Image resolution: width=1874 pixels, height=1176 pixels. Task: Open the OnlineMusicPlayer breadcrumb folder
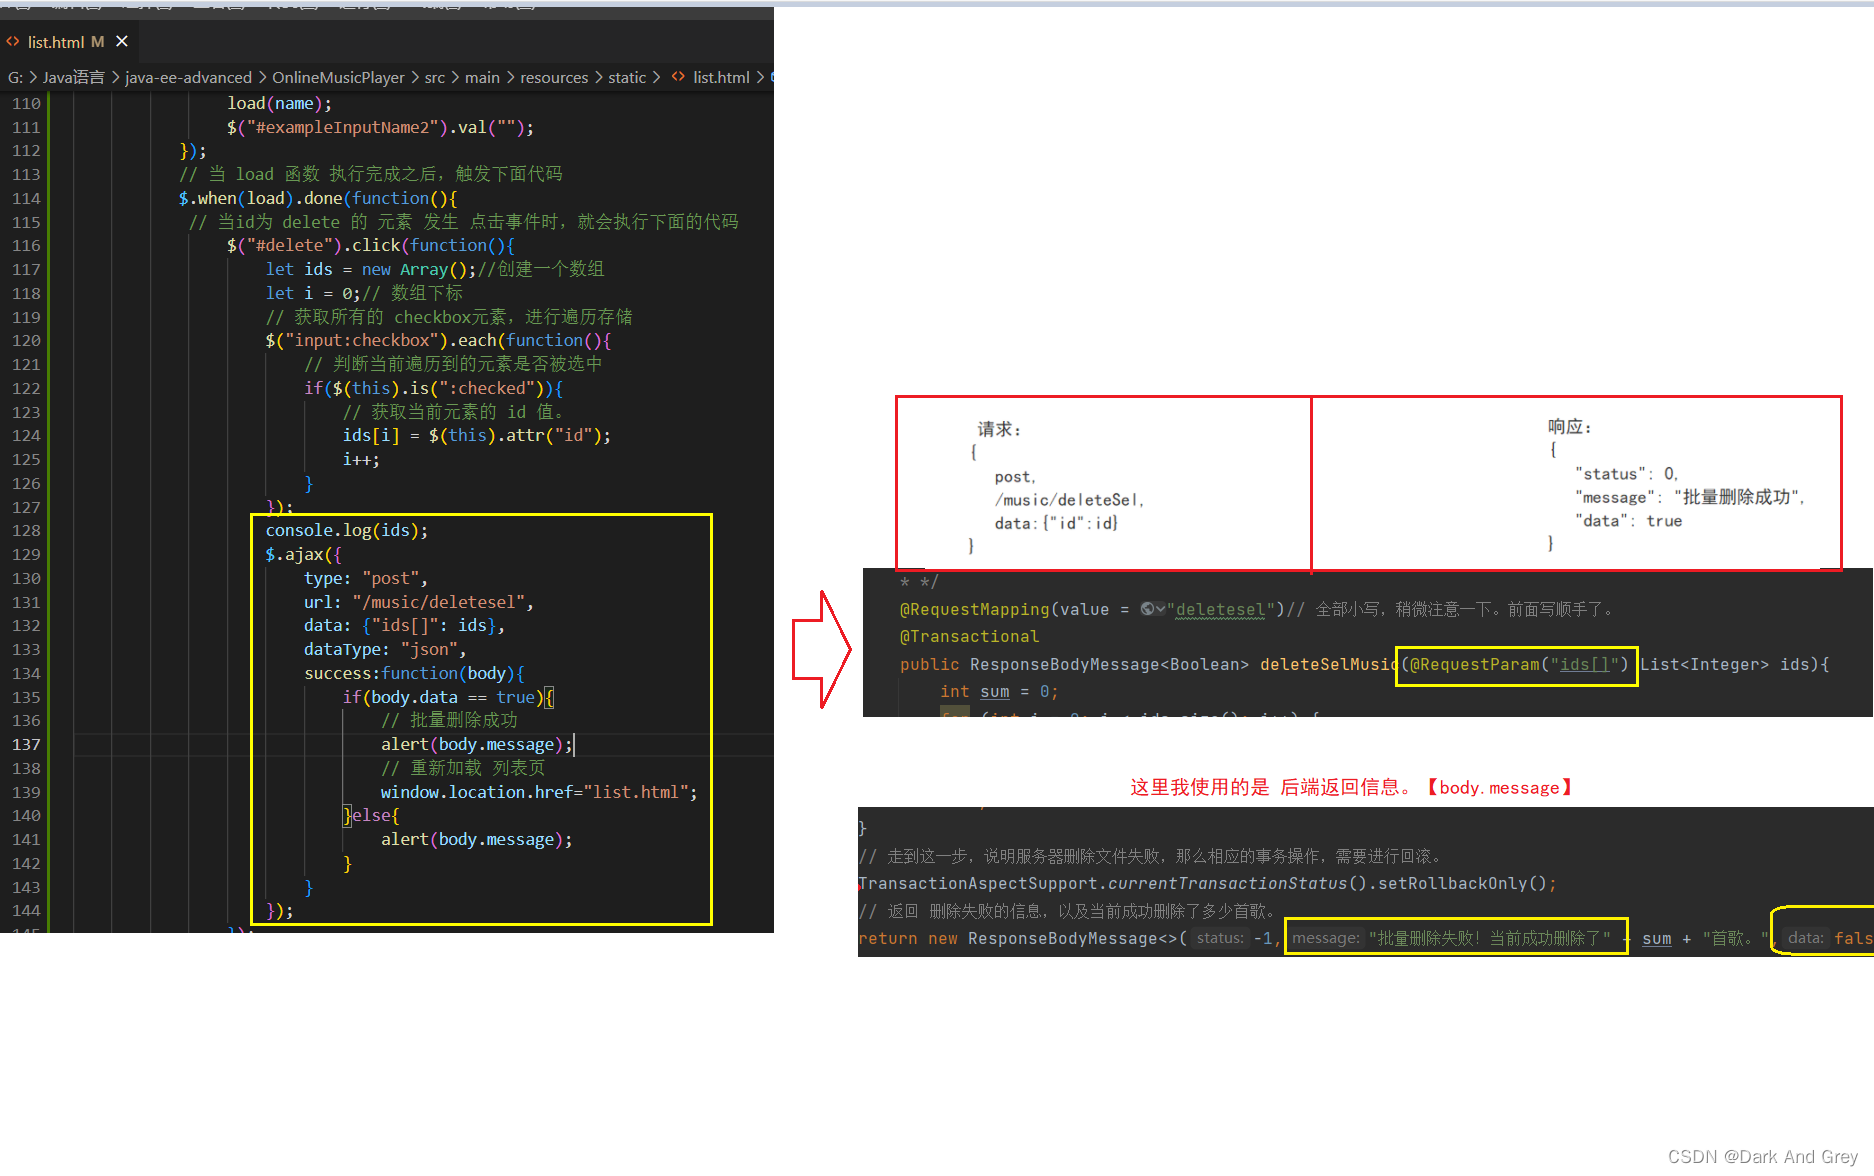click(x=338, y=77)
